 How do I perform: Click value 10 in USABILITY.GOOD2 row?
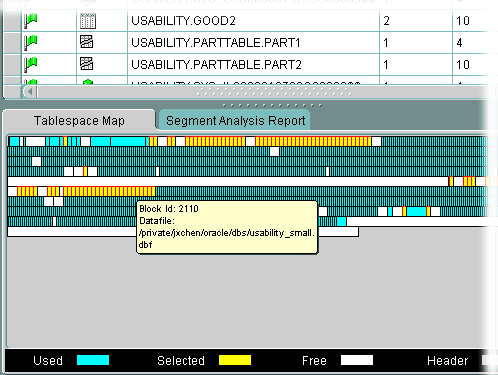pyautogui.click(x=463, y=21)
